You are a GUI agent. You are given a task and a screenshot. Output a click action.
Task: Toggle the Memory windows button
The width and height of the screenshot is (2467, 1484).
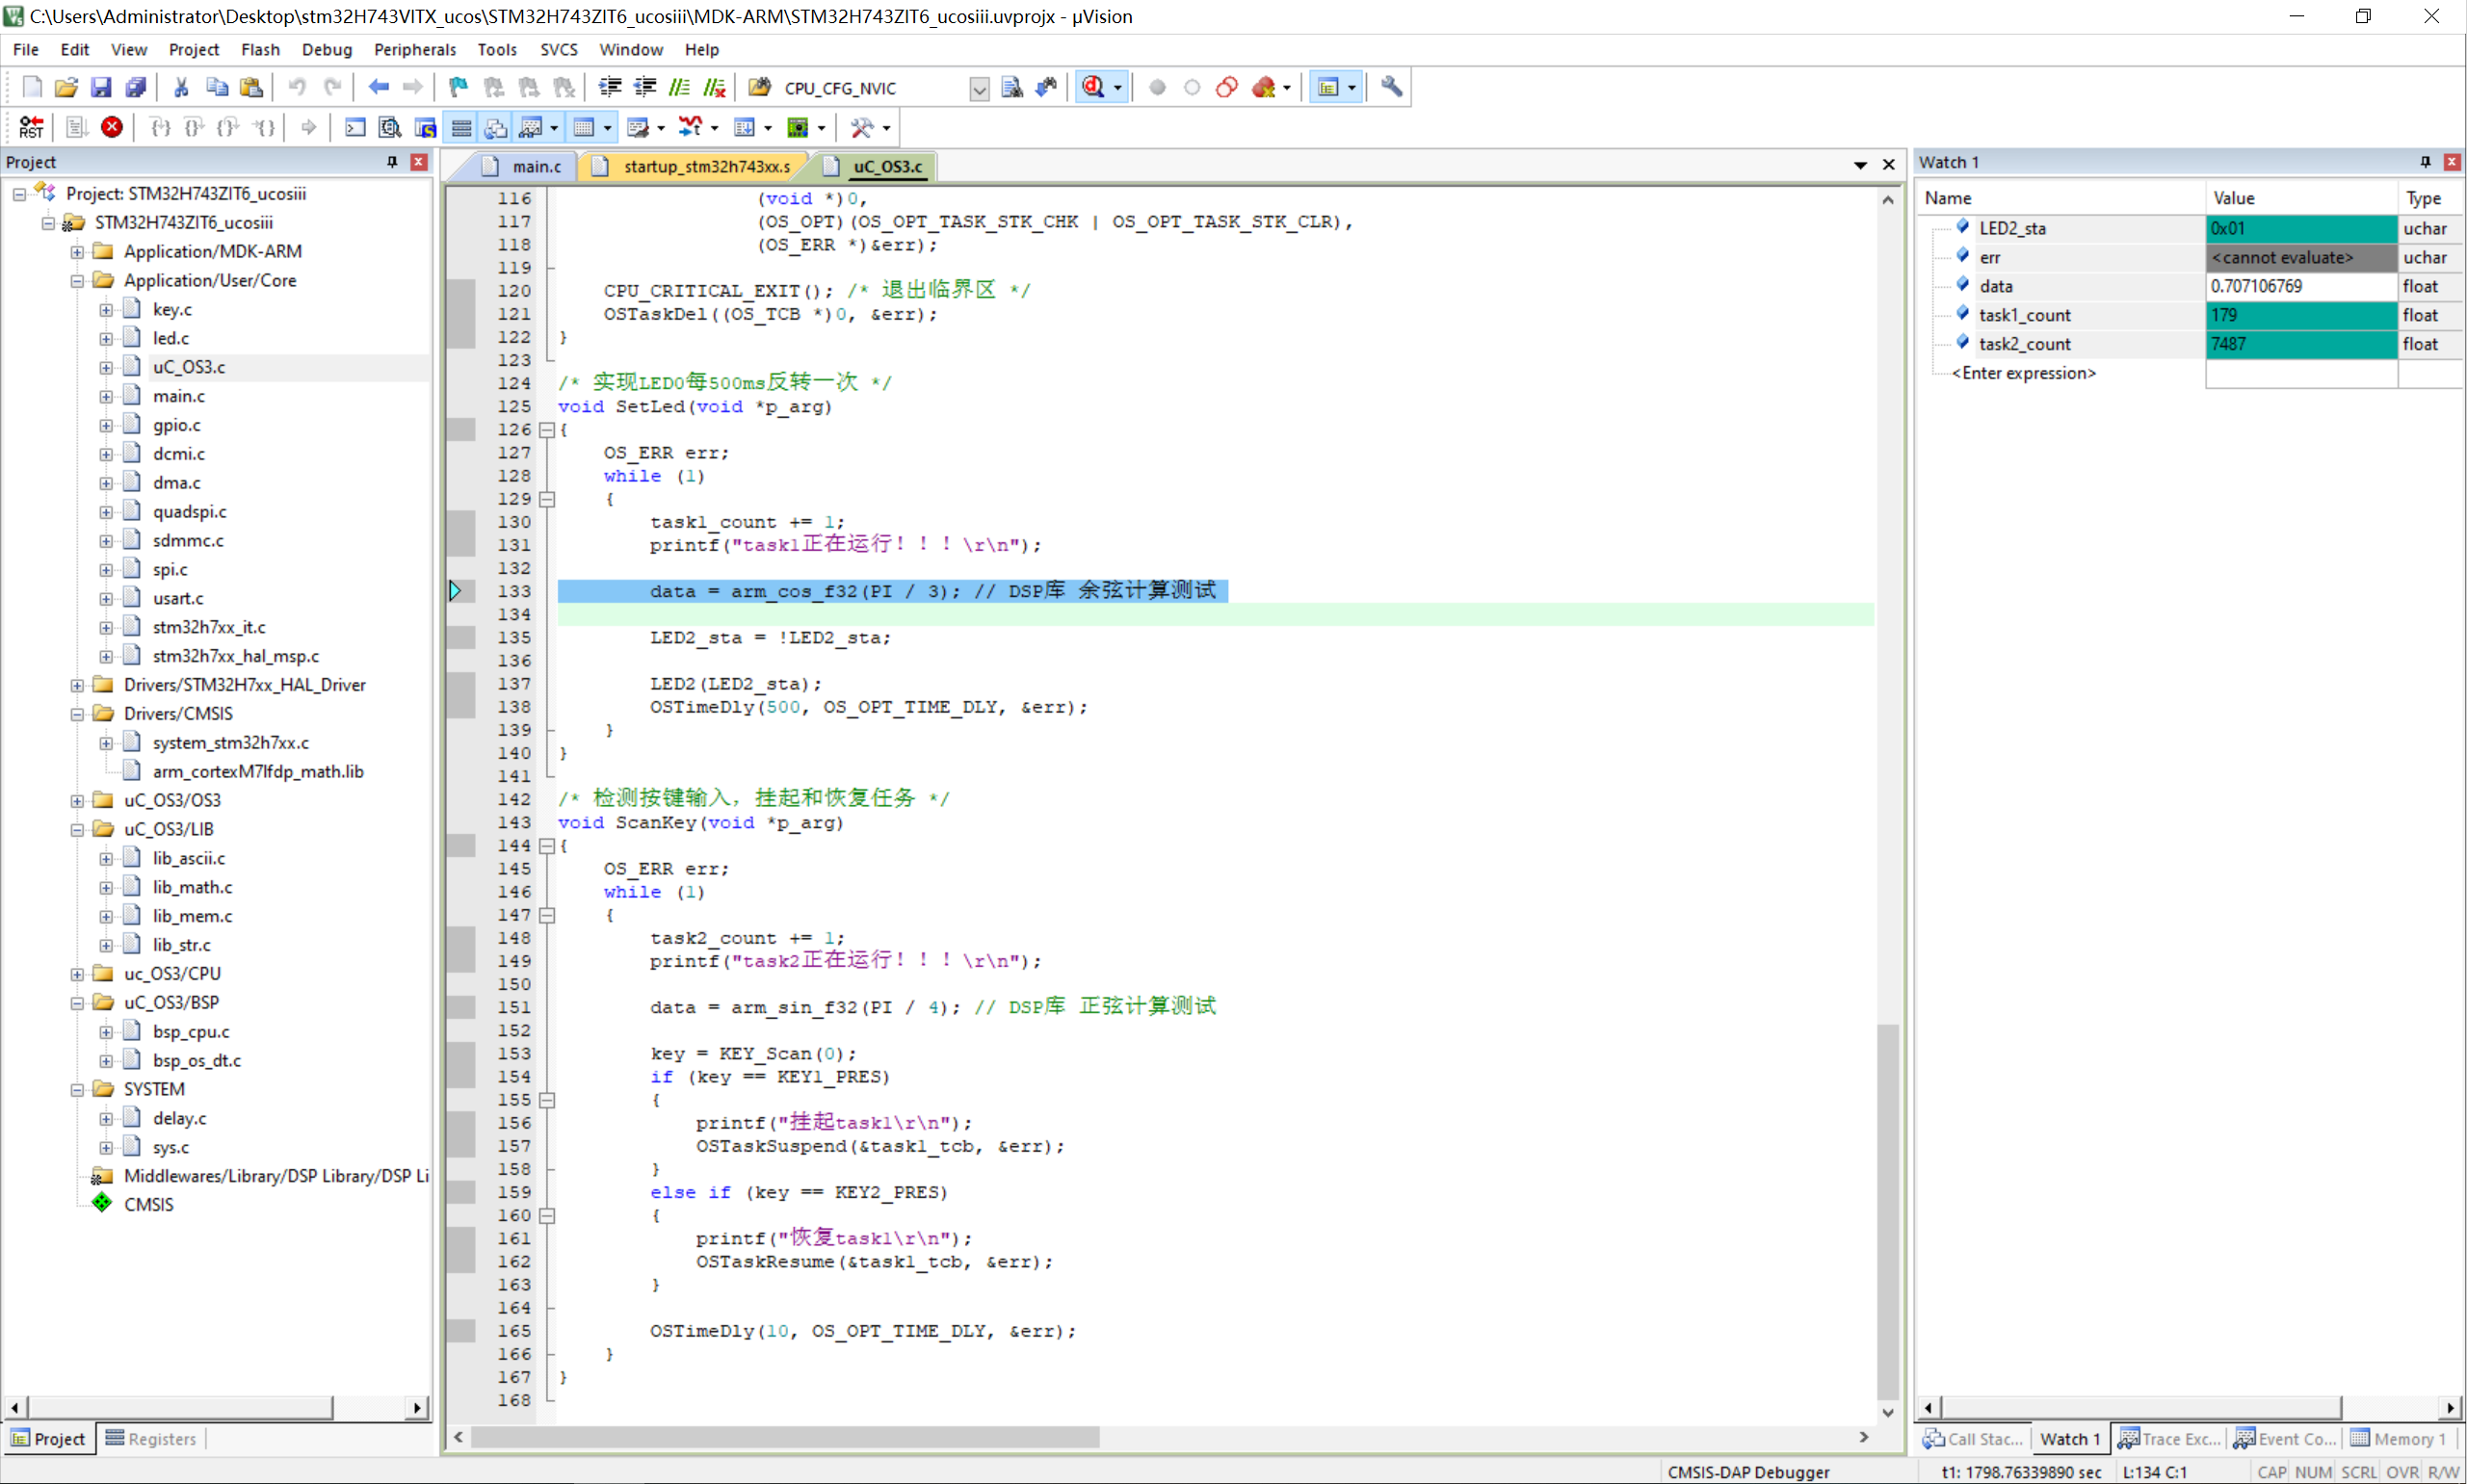point(584,127)
